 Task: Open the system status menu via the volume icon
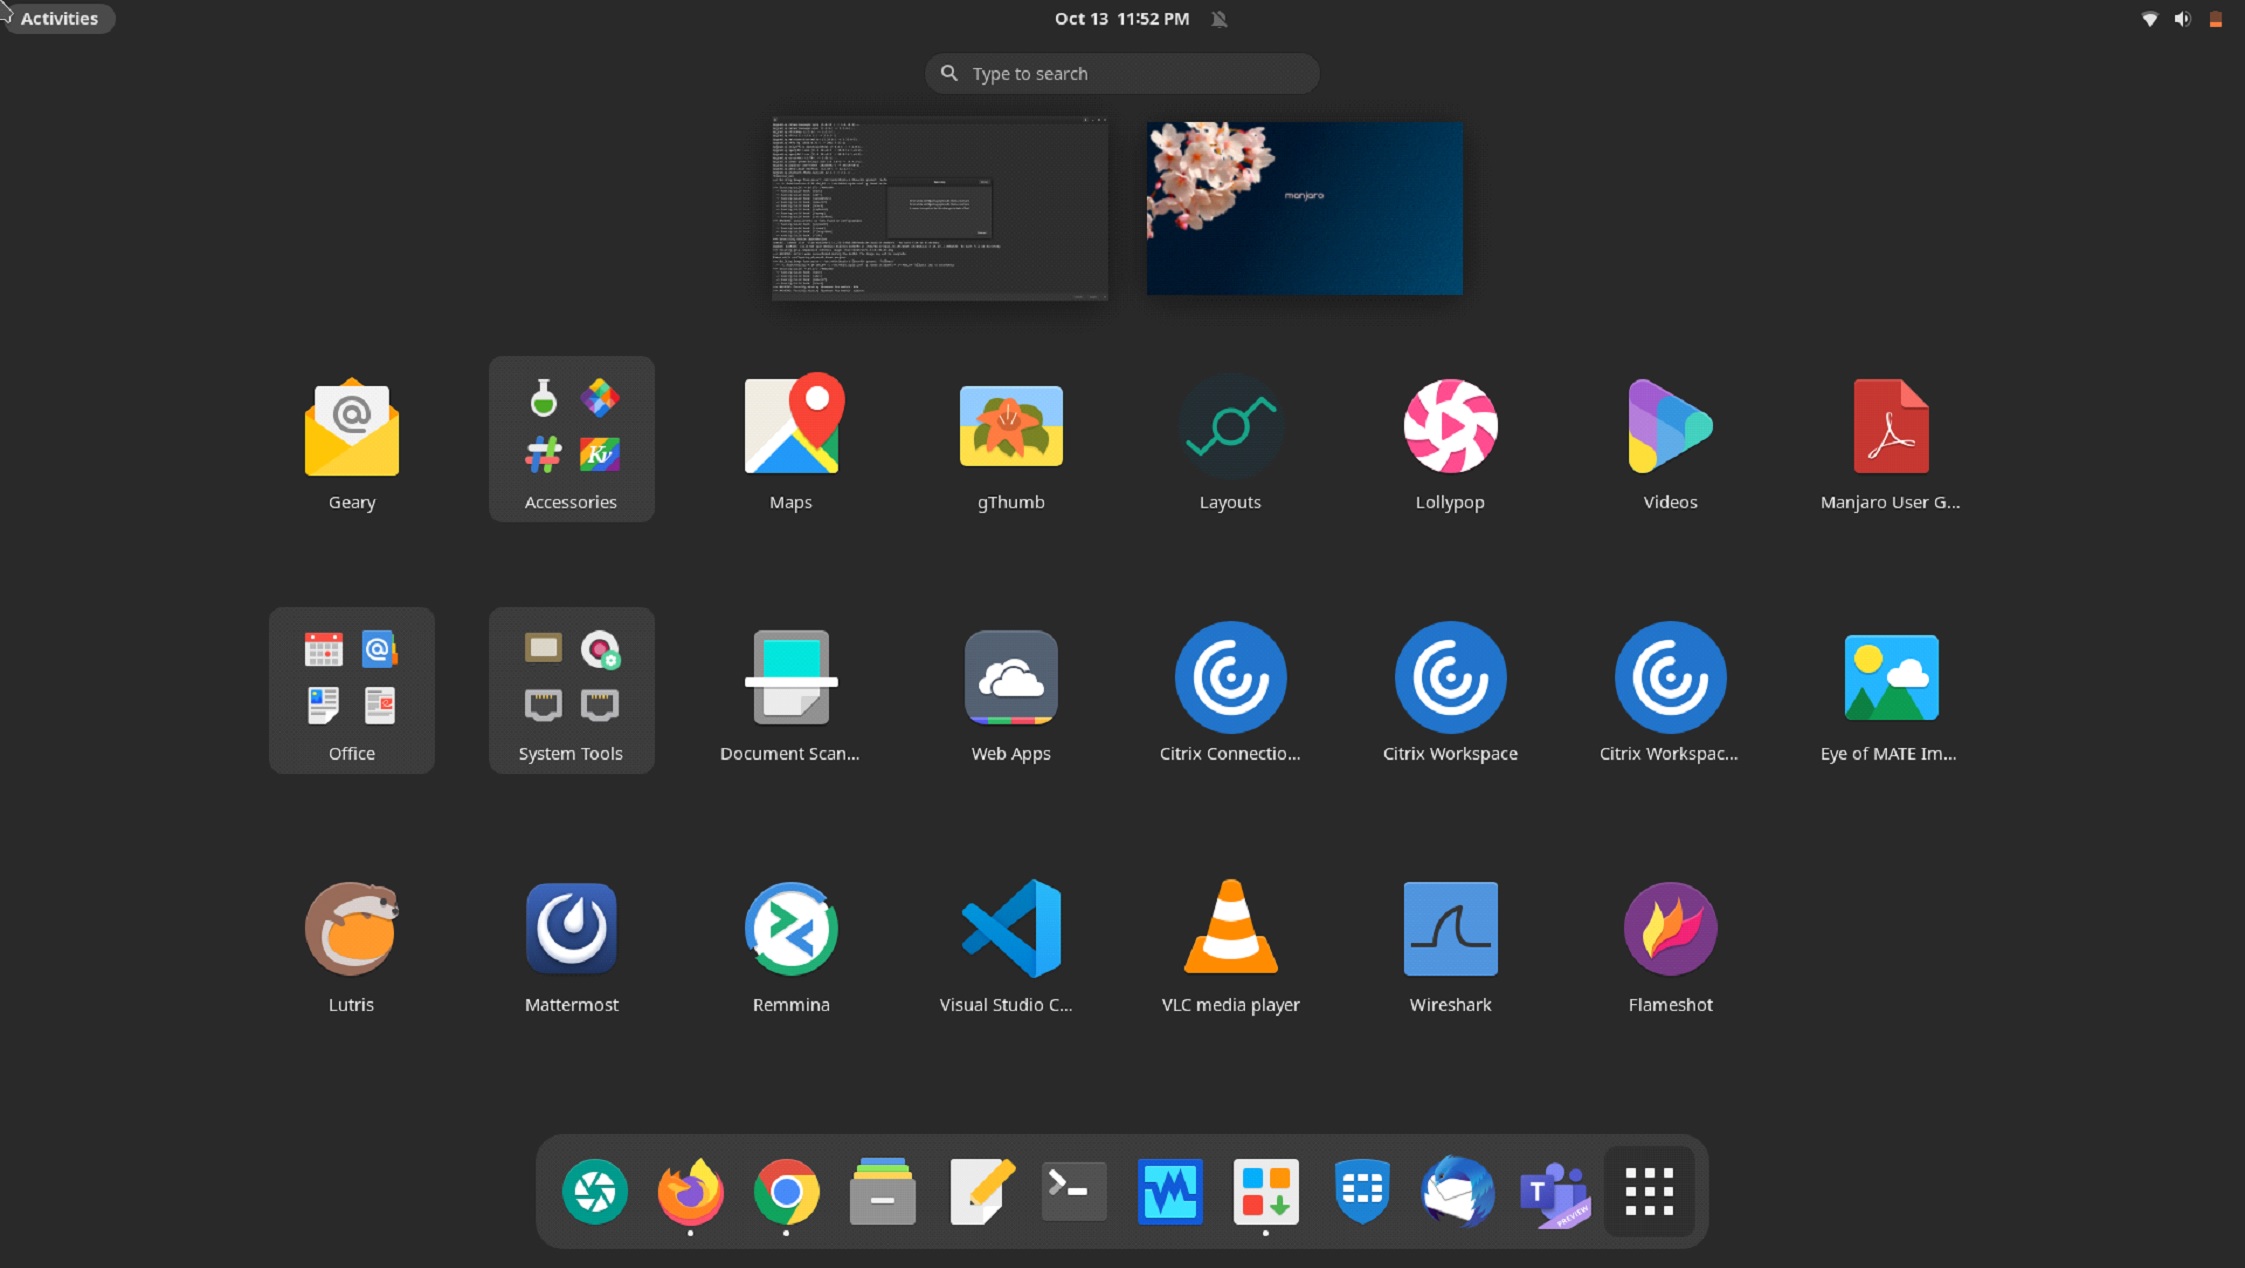pyautogui.click(x=2182, y=18)
